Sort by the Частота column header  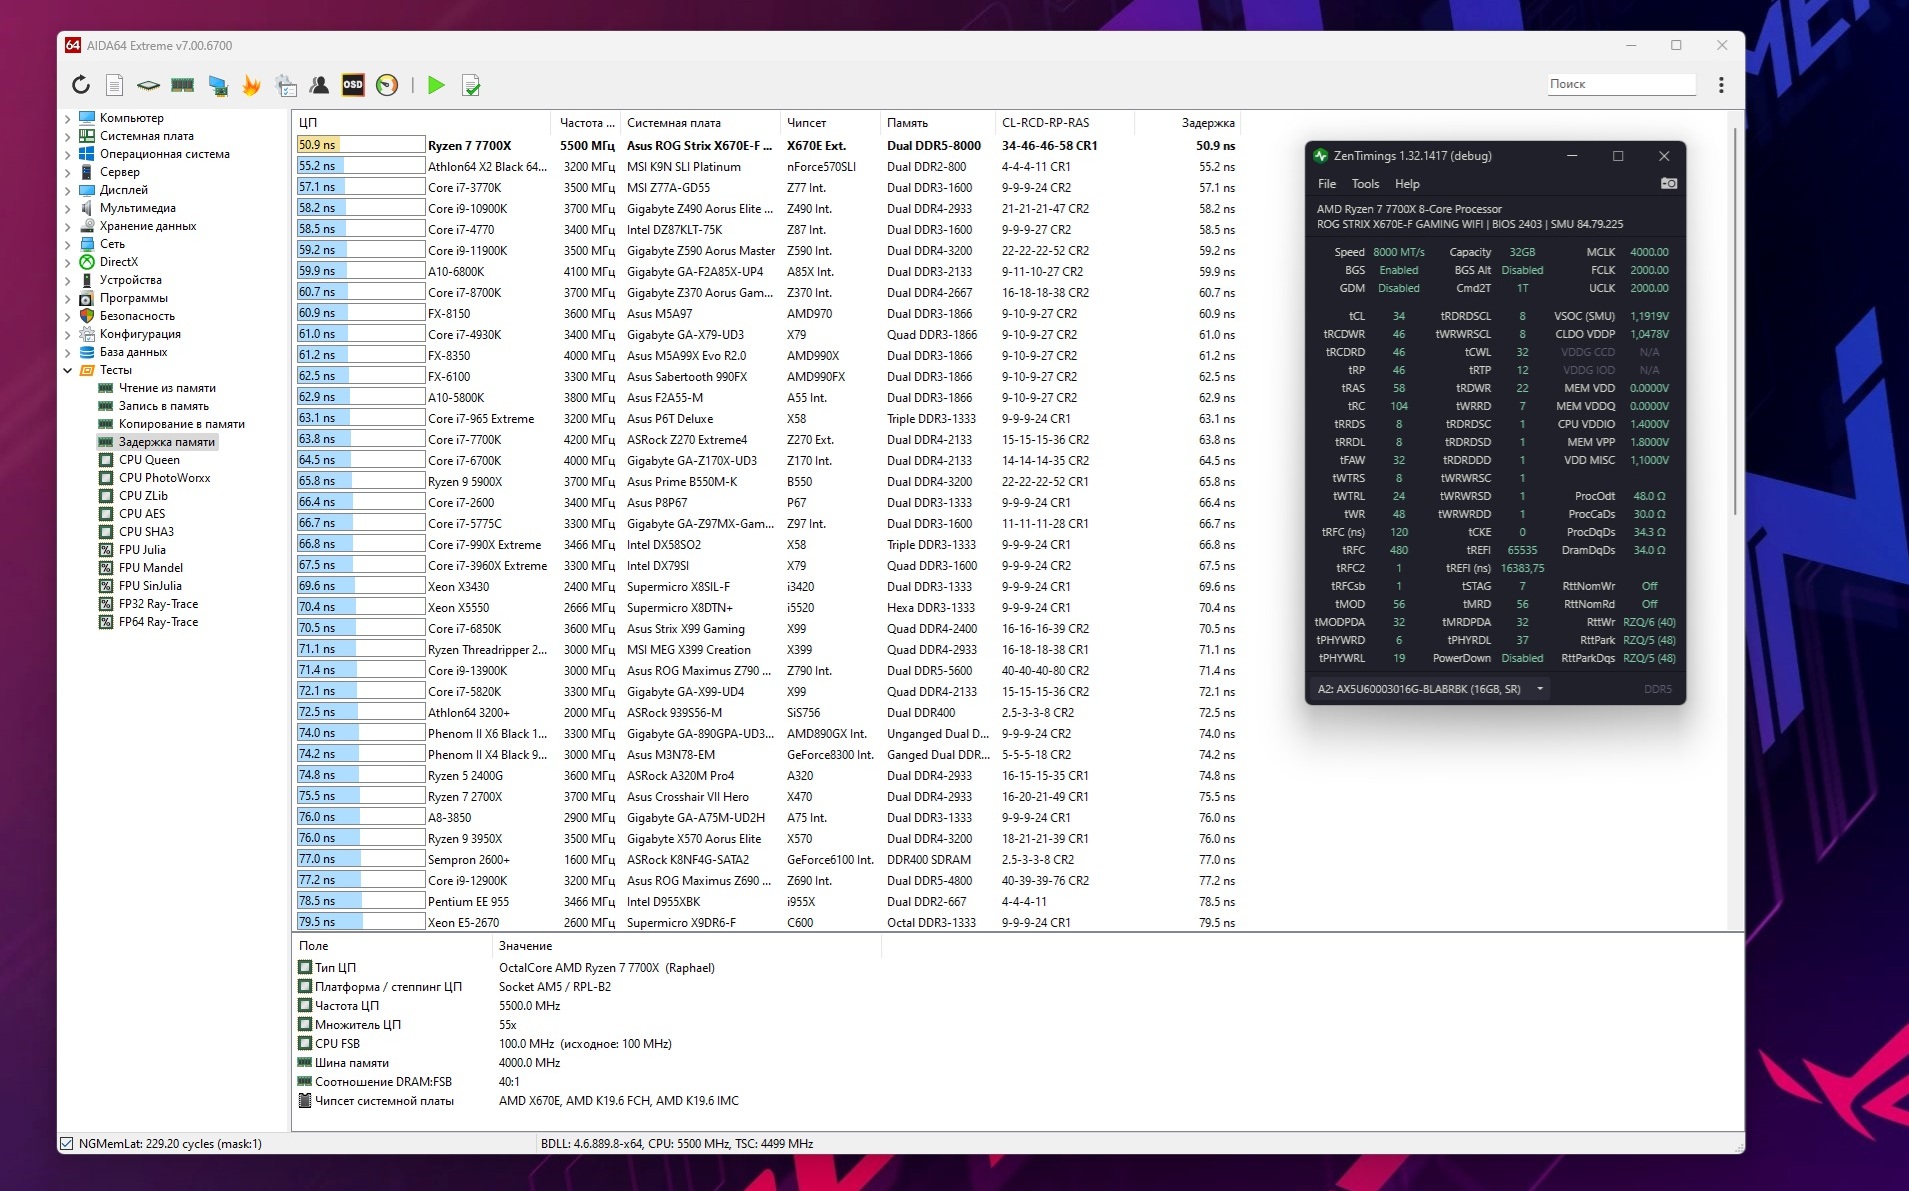(585, 123)
